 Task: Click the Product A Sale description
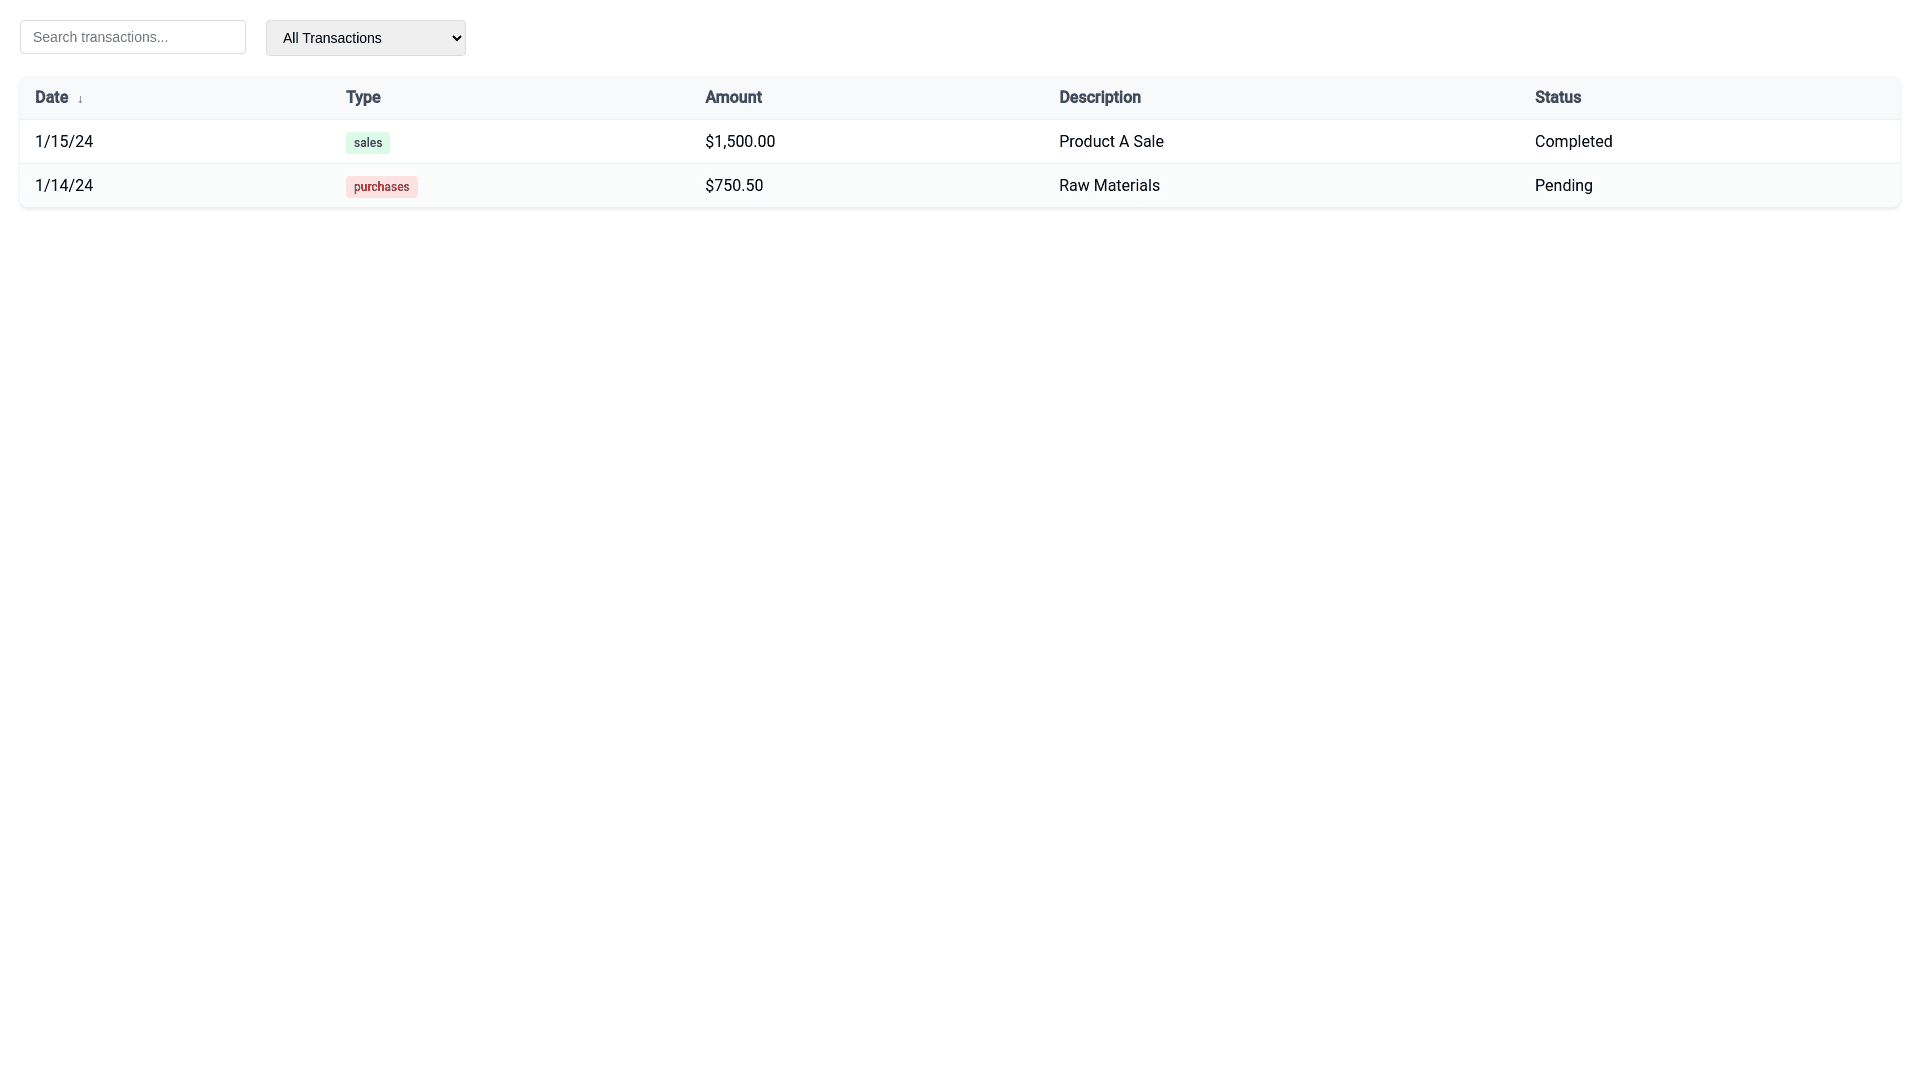tap(1111, 142)
